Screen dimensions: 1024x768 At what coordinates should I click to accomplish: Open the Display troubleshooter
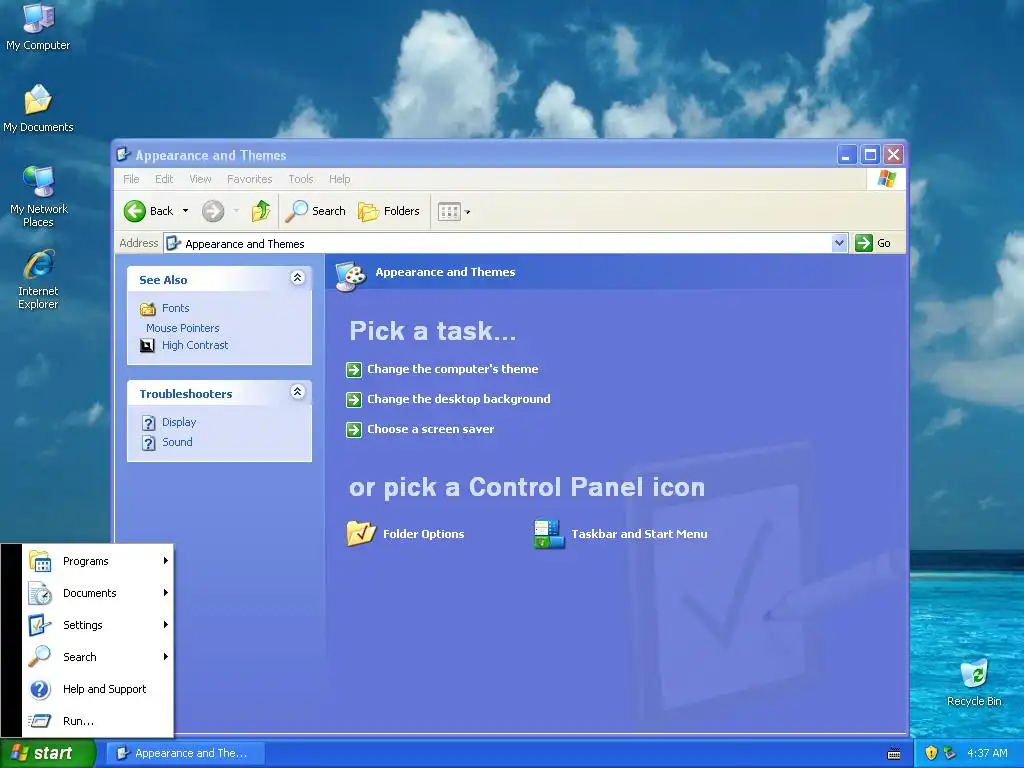[x=179, y=422]
